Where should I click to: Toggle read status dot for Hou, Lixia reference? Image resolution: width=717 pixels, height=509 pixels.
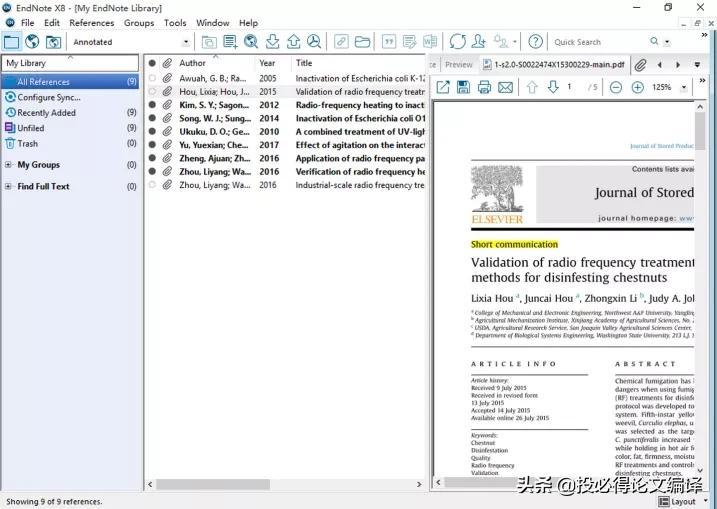152,91
